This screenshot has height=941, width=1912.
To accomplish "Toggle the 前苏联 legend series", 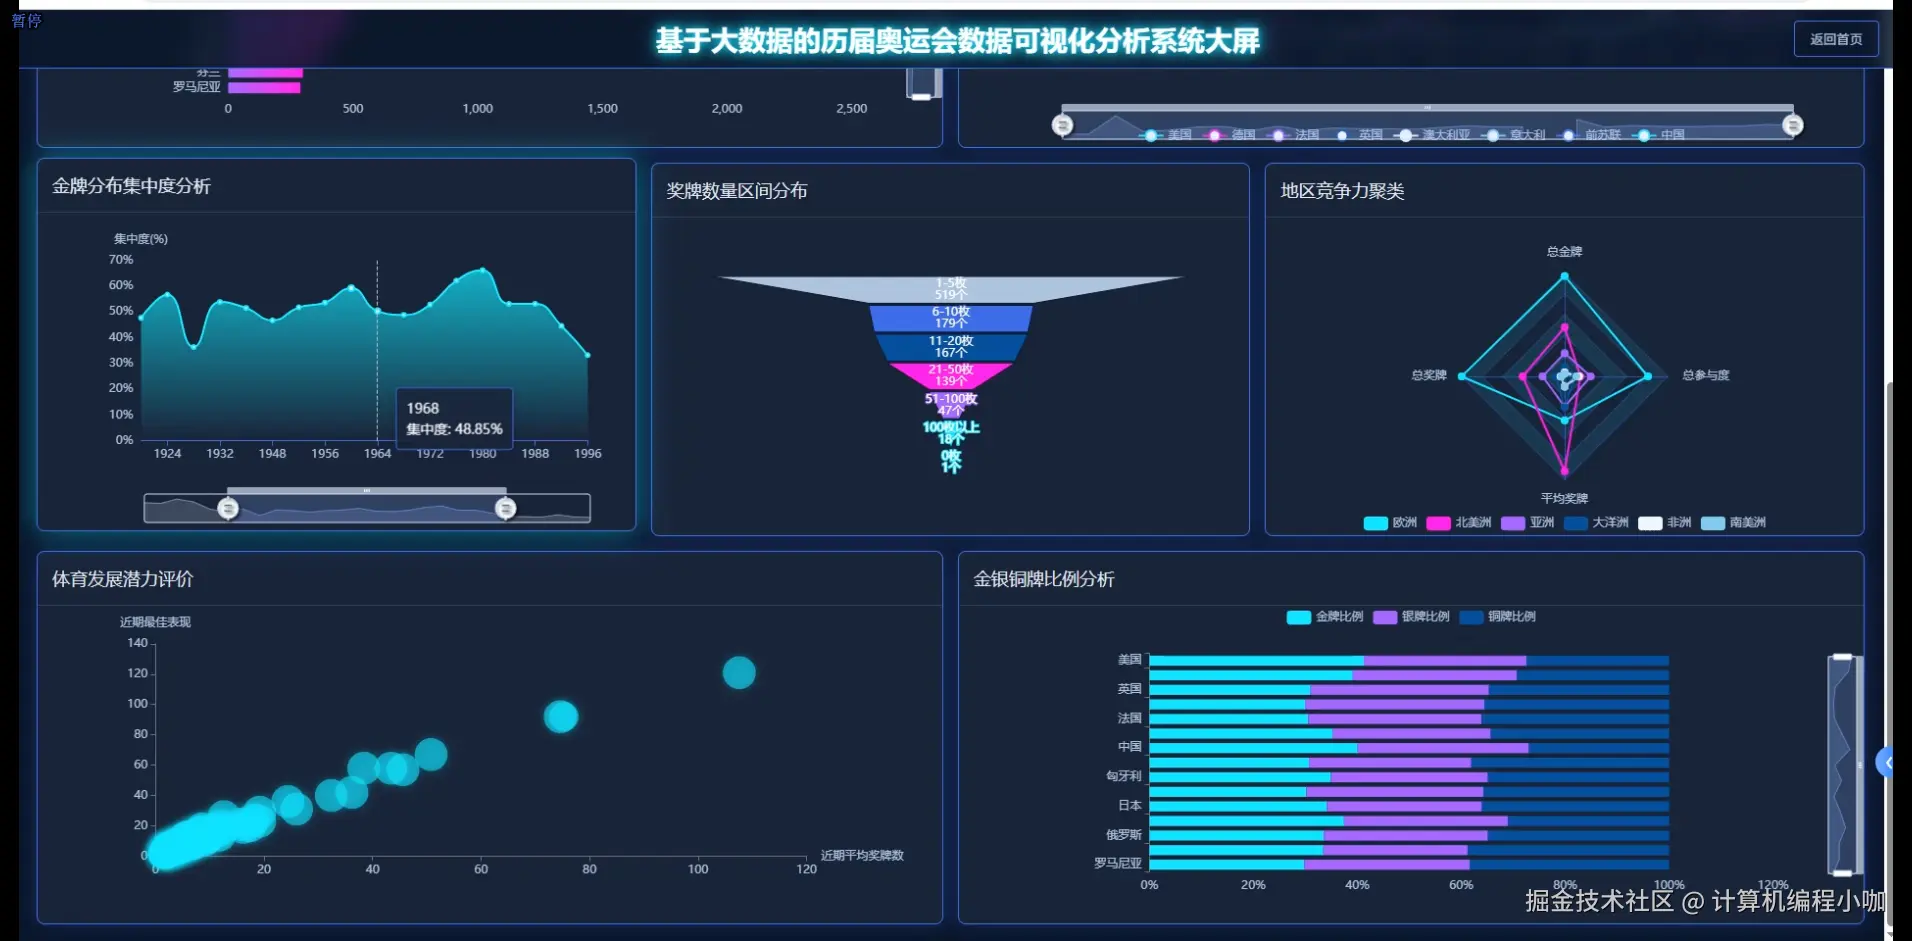I will [1590, 134].
